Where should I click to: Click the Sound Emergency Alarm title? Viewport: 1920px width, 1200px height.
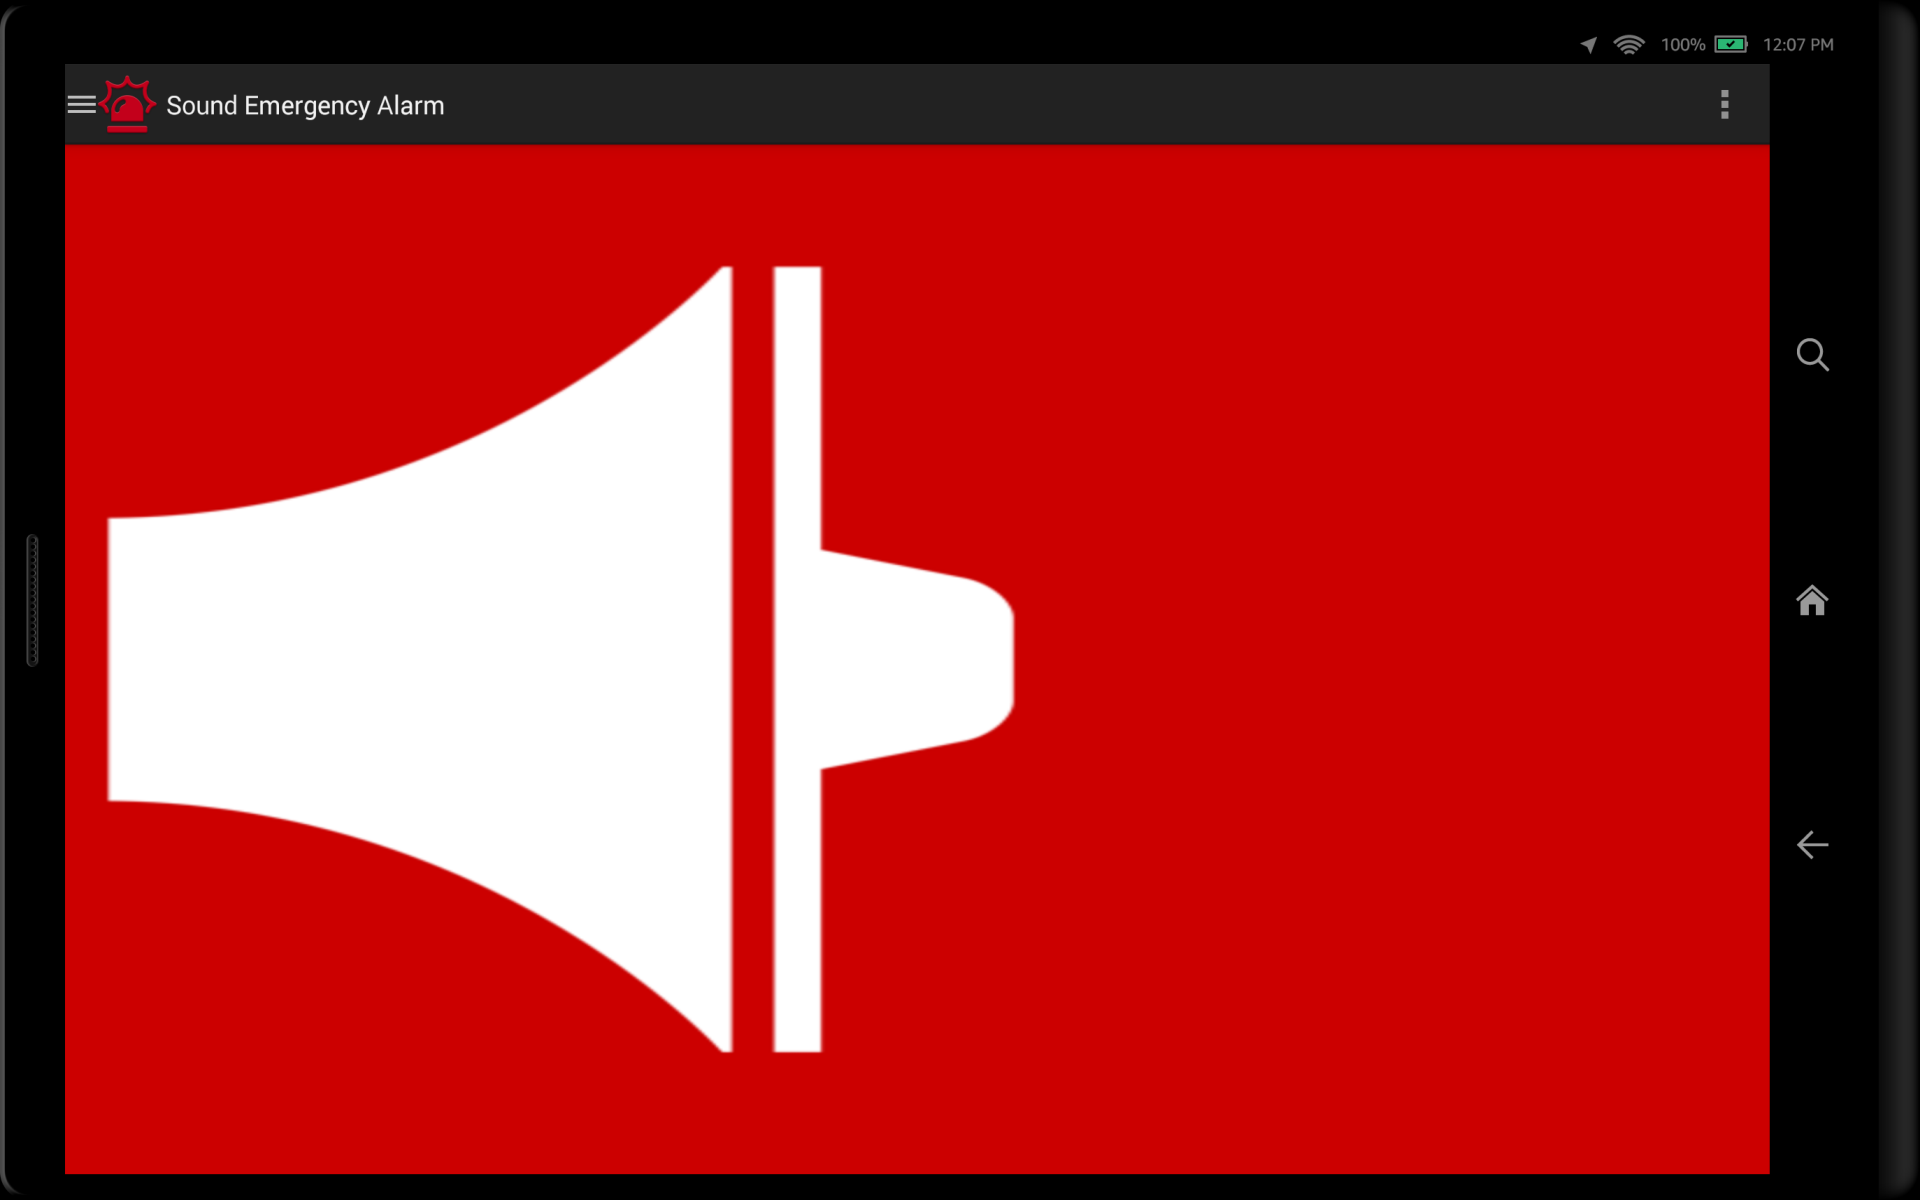click(x=305, y=106)
